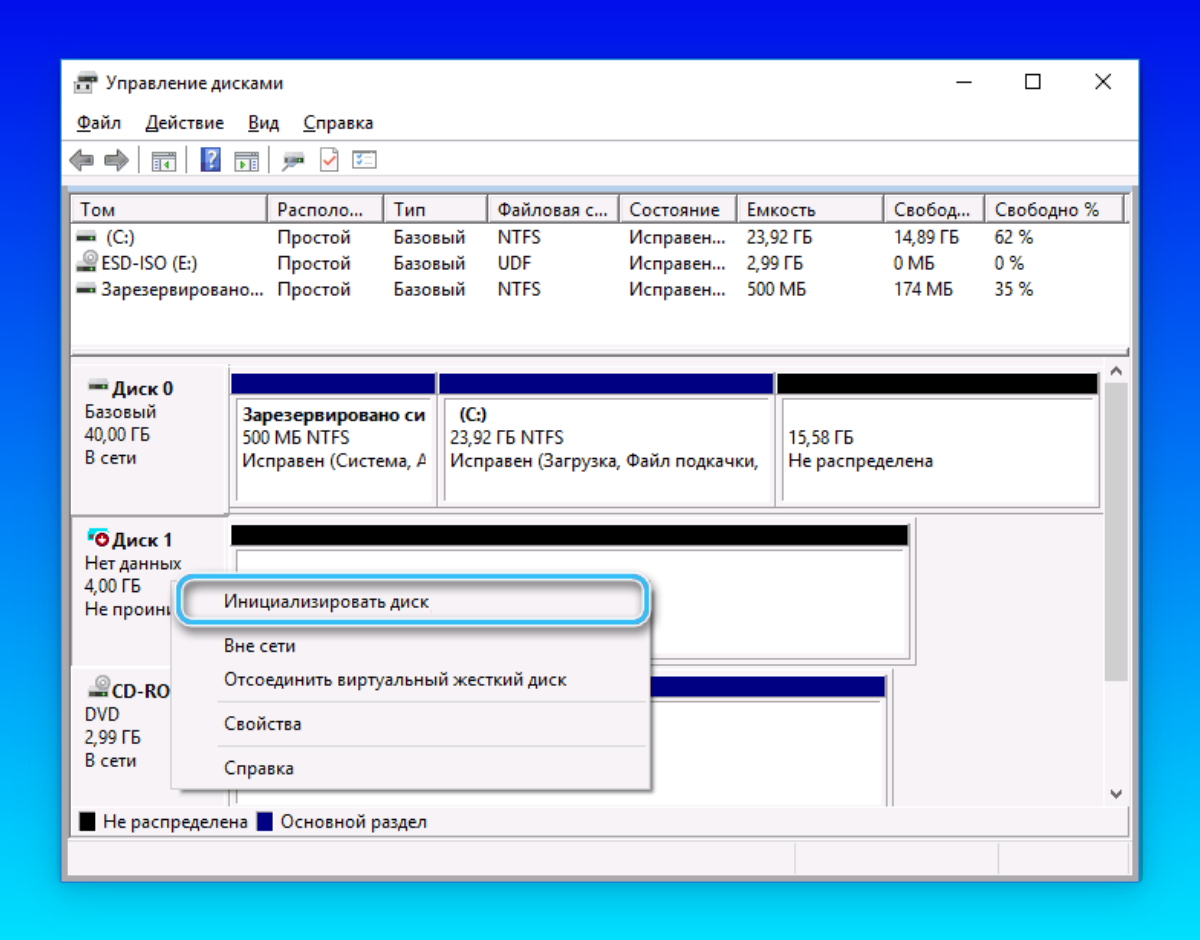Select Вне сети in the context menu
The height and width of the screenshot is (940, 1200).
pos(259,646)
